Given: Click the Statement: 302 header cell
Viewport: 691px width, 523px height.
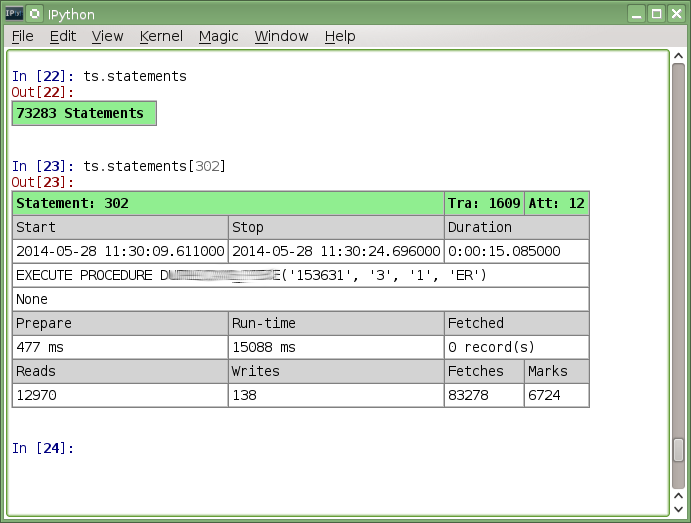Looking at the screenshot, I should click(x=228, y=203).
